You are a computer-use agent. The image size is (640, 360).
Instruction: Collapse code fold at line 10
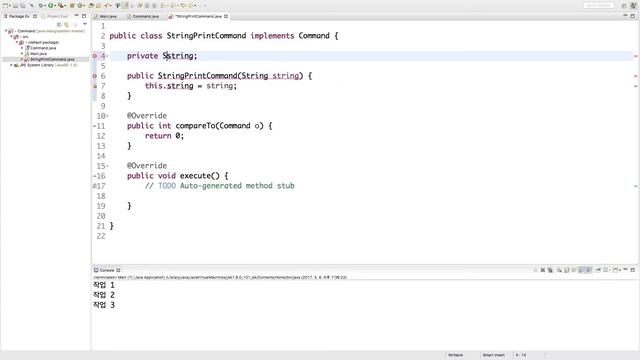(x=107, y=116)
